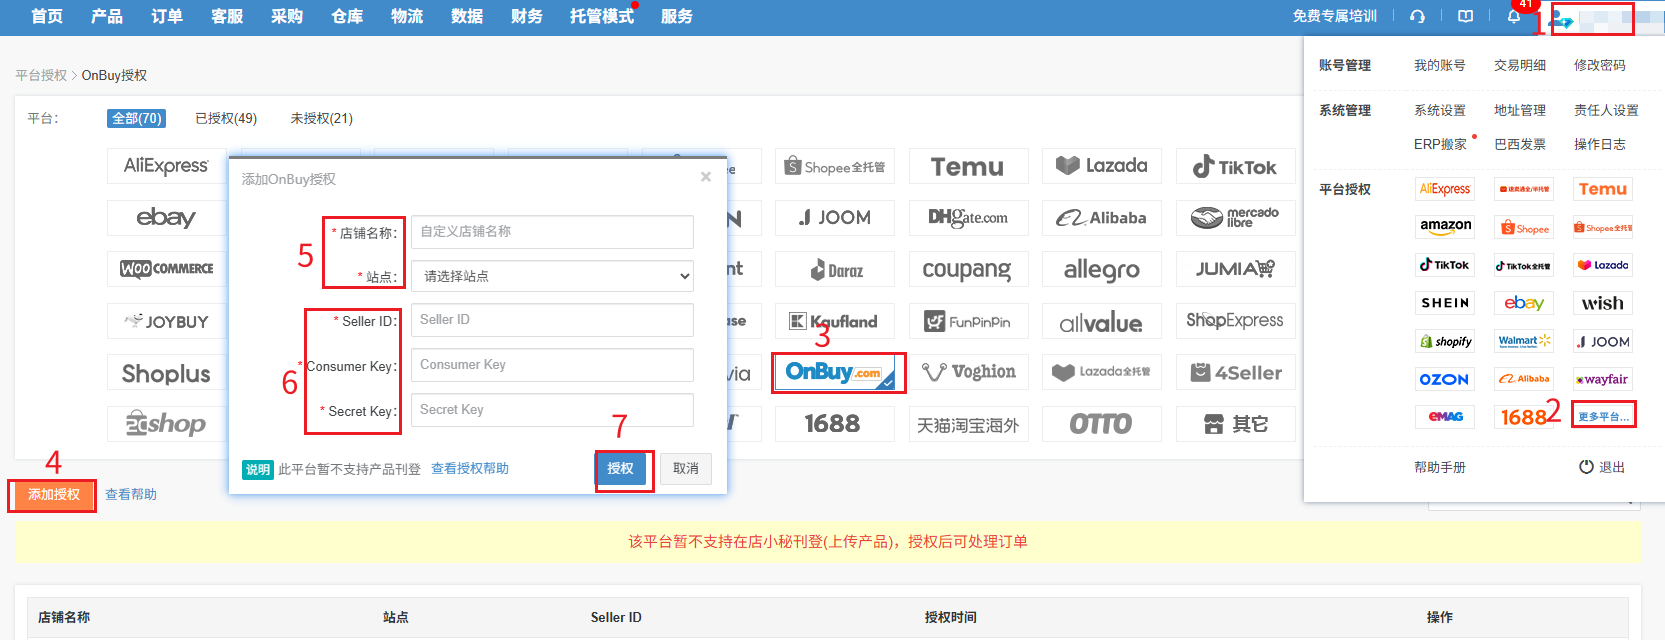This screenshot has height=640, width=1665.
Task: Open SHEIN in the account menu panel
Action: coord(1445,303)
